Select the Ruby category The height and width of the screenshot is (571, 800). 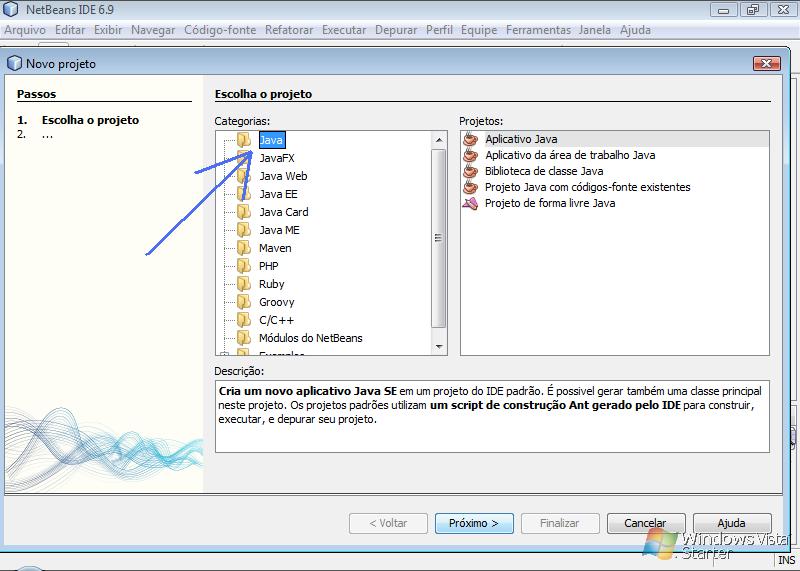271,284
